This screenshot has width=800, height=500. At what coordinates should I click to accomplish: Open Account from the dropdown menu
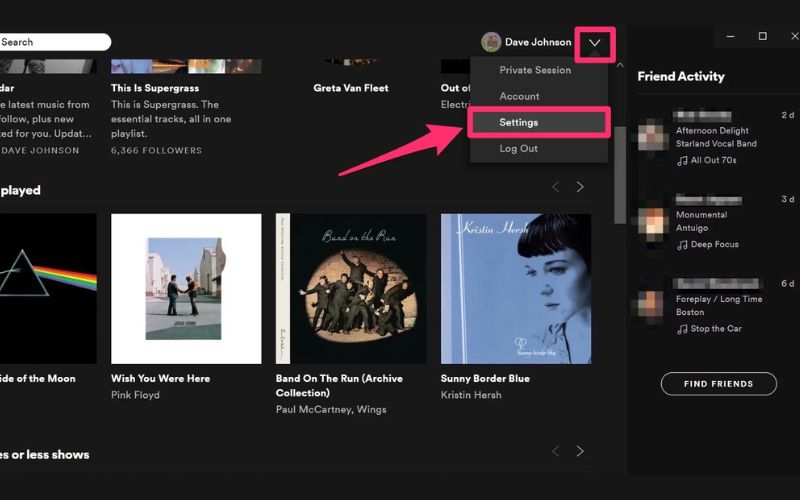pos(519,96)
